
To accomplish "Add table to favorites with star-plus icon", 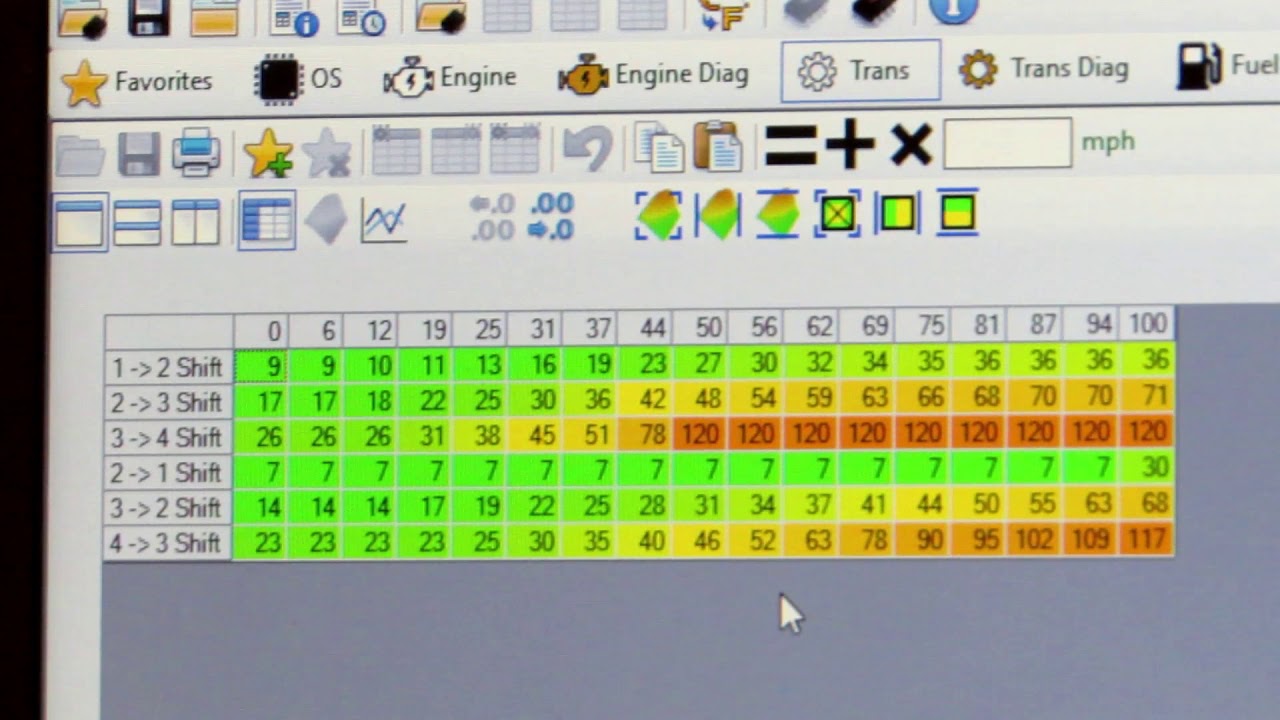I will 268,153.
